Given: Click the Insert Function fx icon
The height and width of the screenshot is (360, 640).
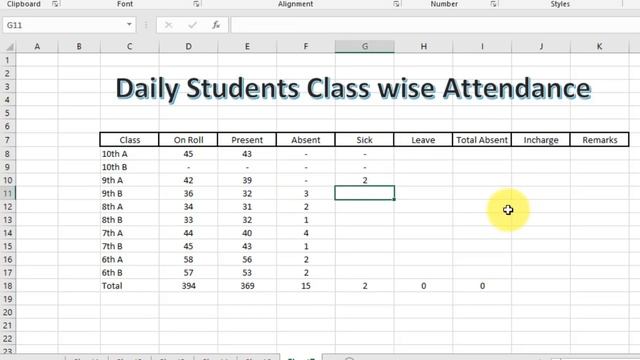Looking at the screenshot, I should (x=216, y=25).
